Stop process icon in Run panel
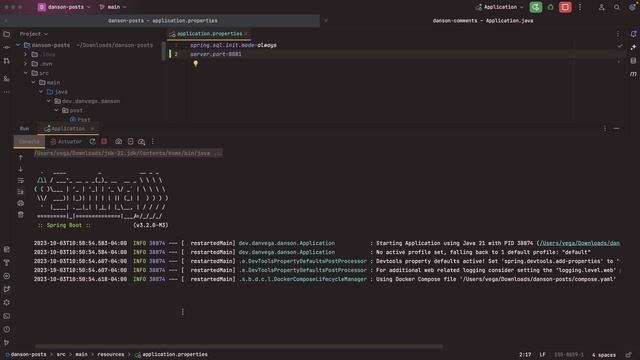This screenshot has height=360, width=640. [x=104, y=142]
